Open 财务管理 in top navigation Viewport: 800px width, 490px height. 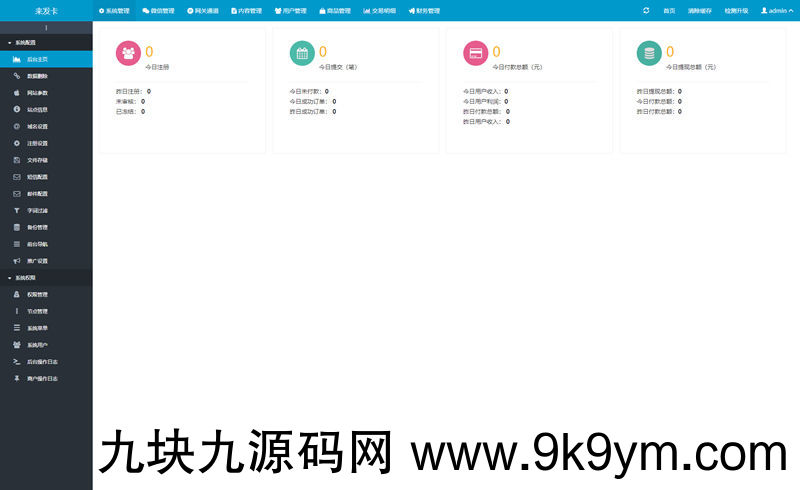click(423, 10)
